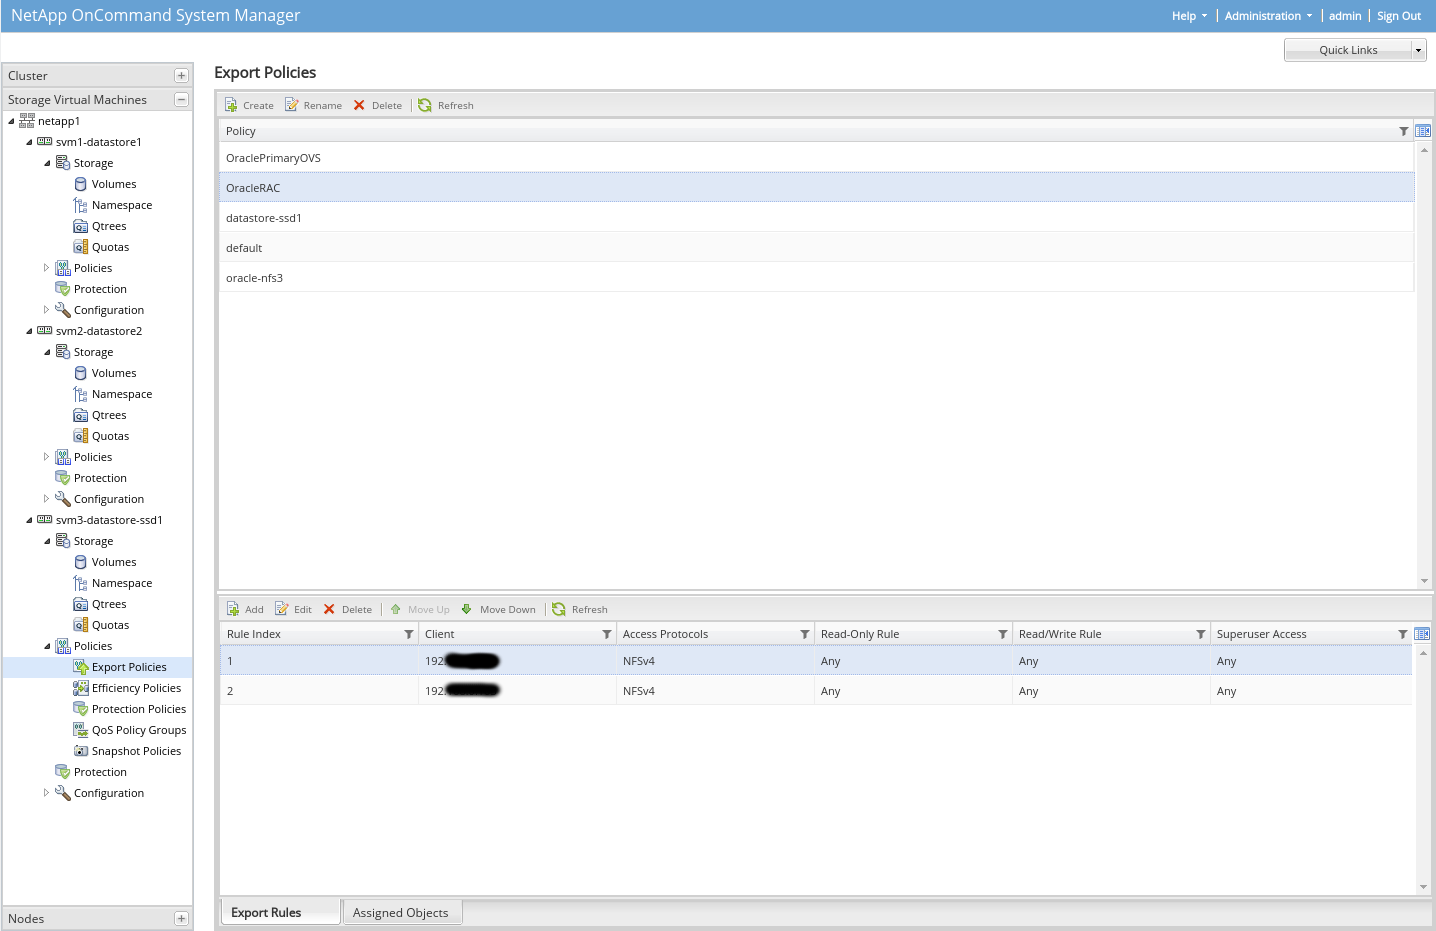The width and height of the screenshot is (1436, 931).
Task: Select Storage under svm2-datastore2
Action: point(93,352)
